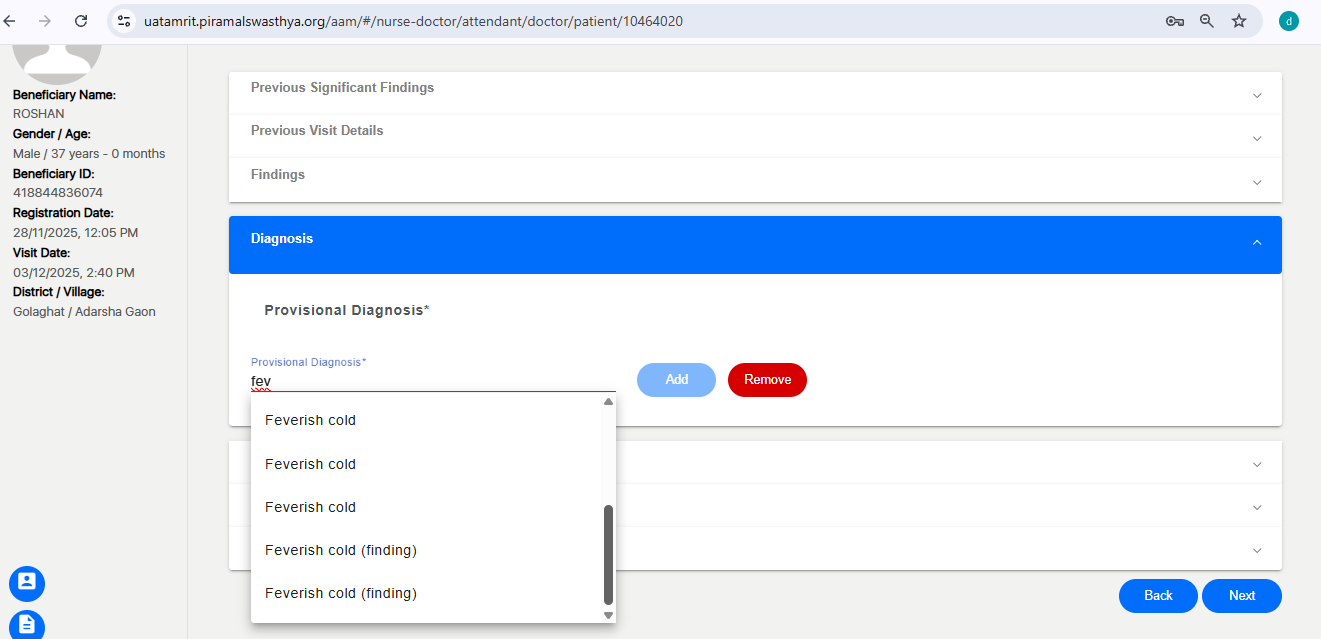Open site information icon in address bar
1321x639 pixels.
coord(124,21)
